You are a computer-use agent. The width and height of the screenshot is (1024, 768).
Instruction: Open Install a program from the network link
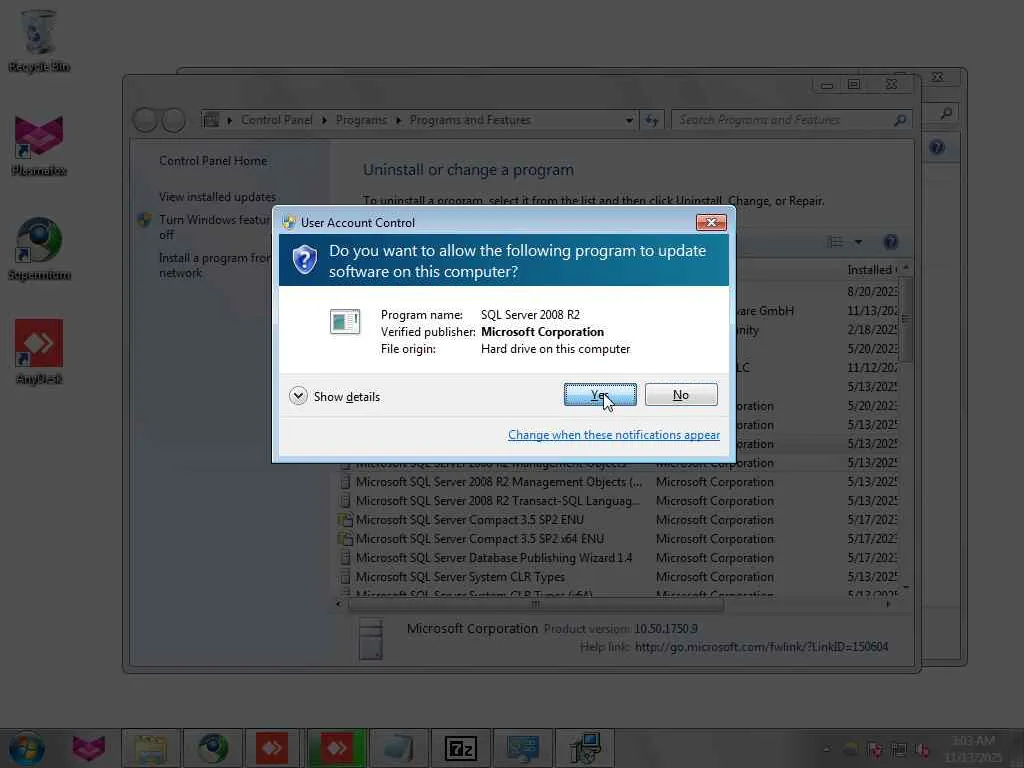pyautogui.click(x=214, y=265)
